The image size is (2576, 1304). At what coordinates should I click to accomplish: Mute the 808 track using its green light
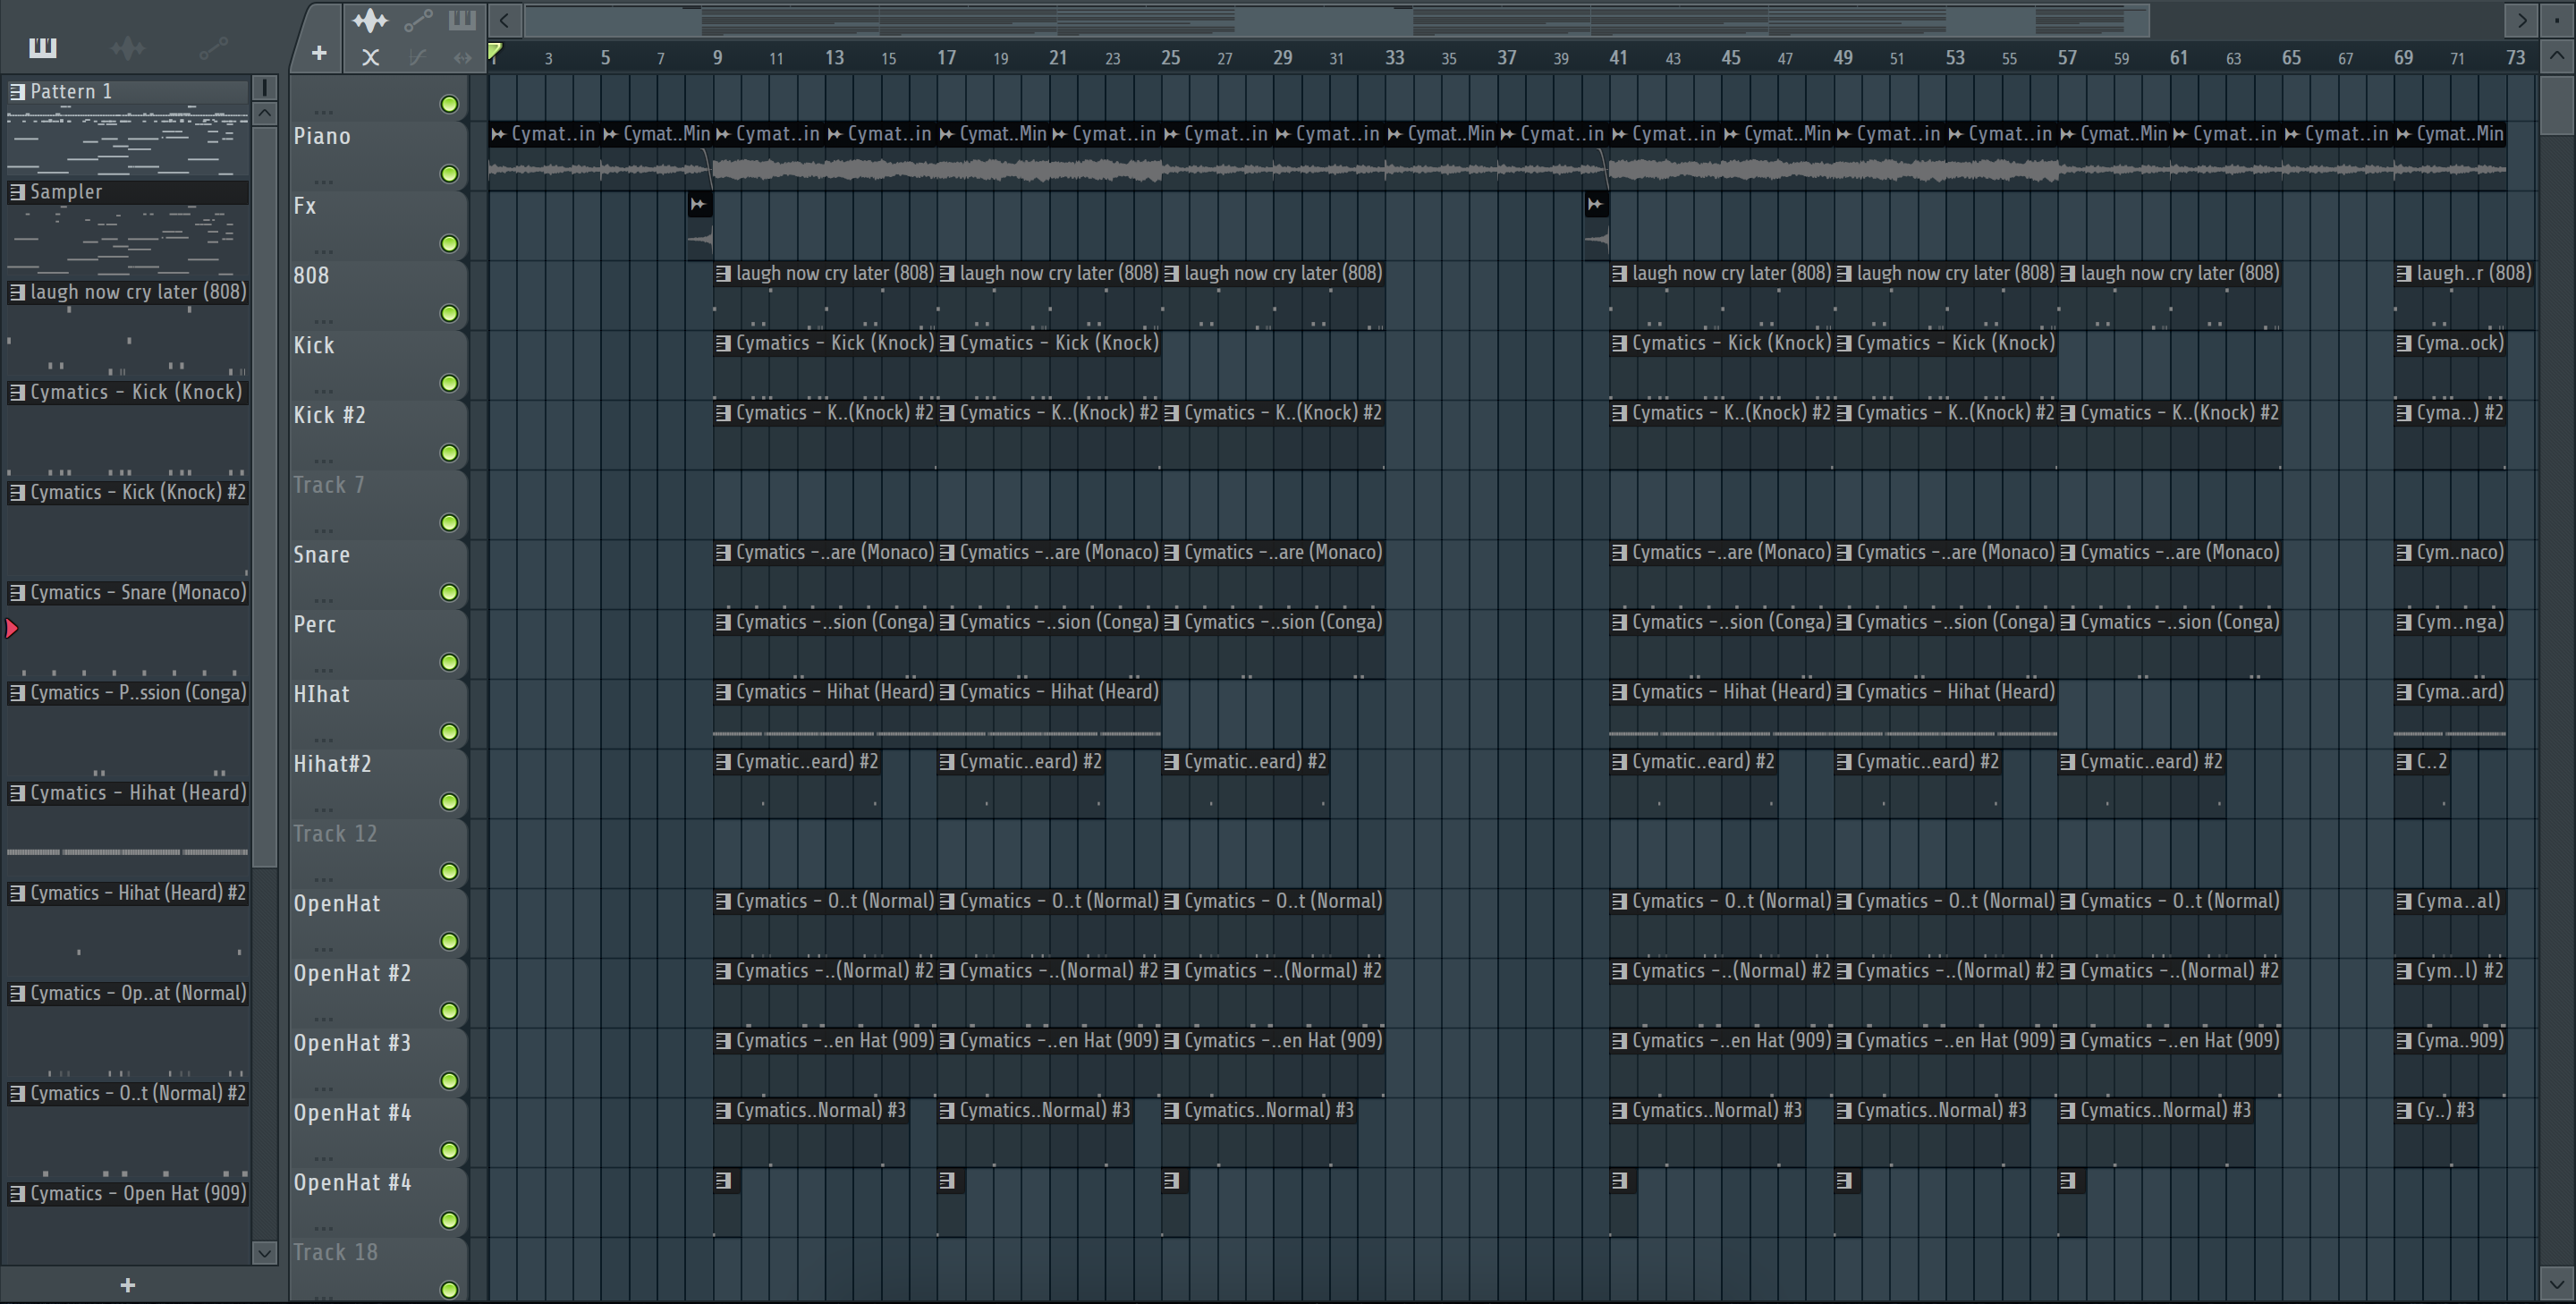[450, 314]
